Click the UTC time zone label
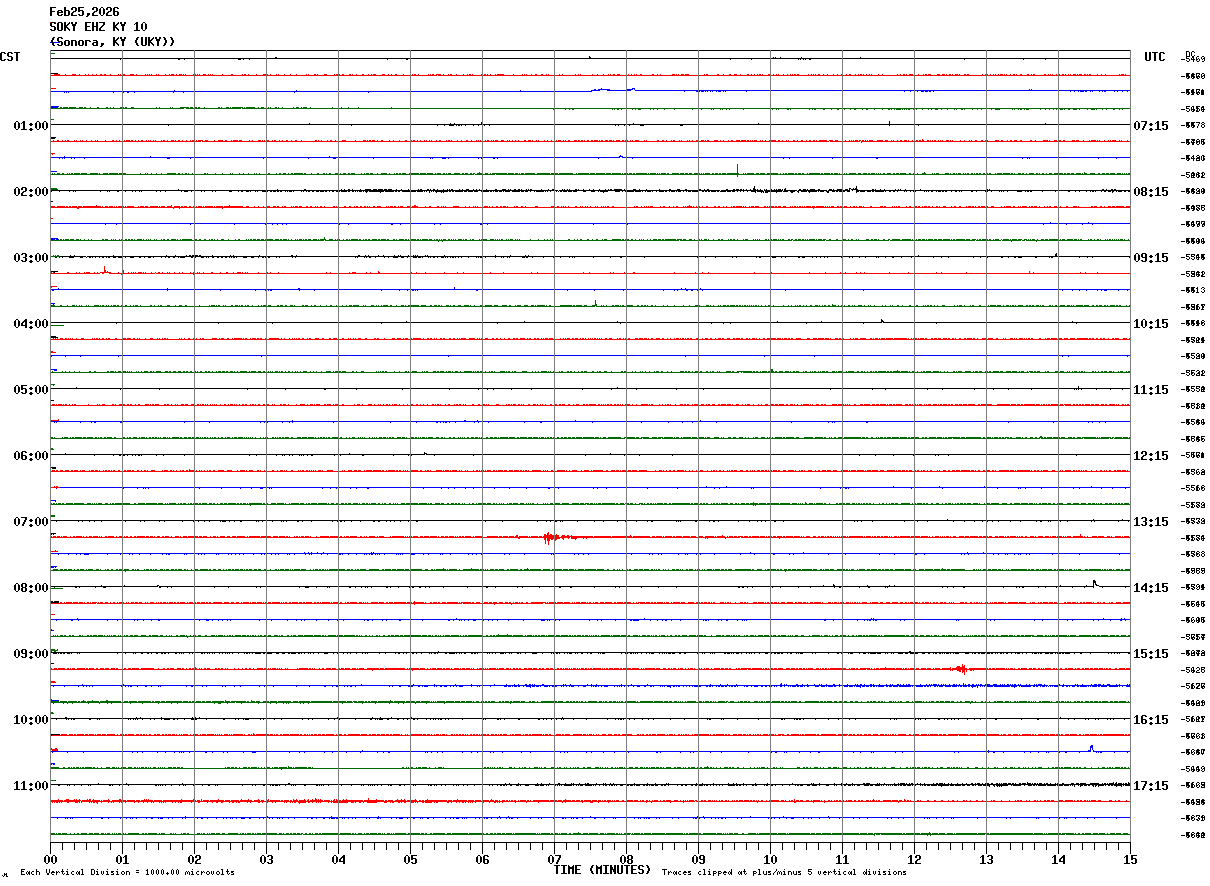 (1155, 57)
